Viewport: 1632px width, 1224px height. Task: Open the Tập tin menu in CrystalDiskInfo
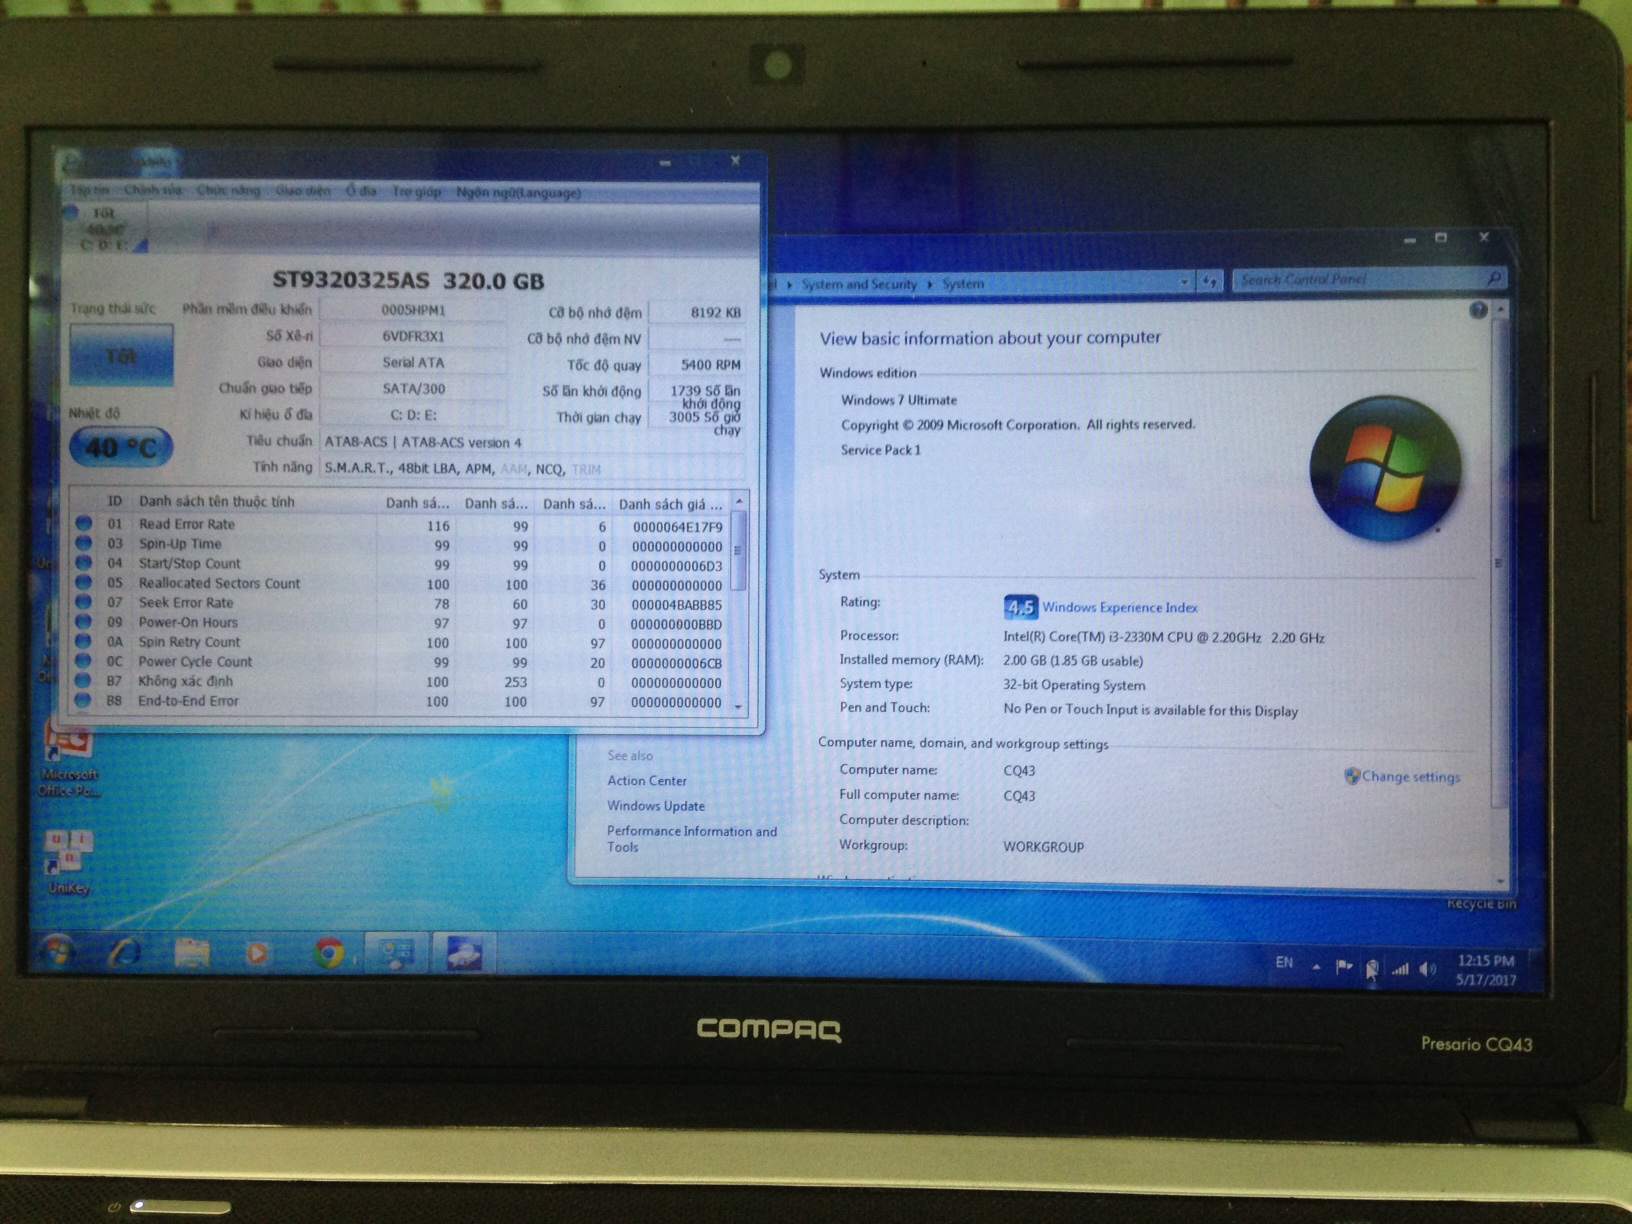tap(89, 190)
